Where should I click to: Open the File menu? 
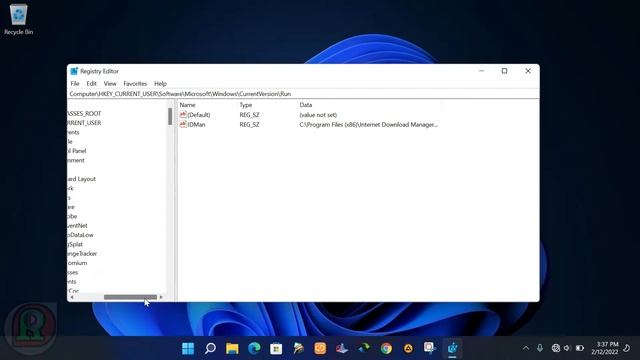click(75, 83)
